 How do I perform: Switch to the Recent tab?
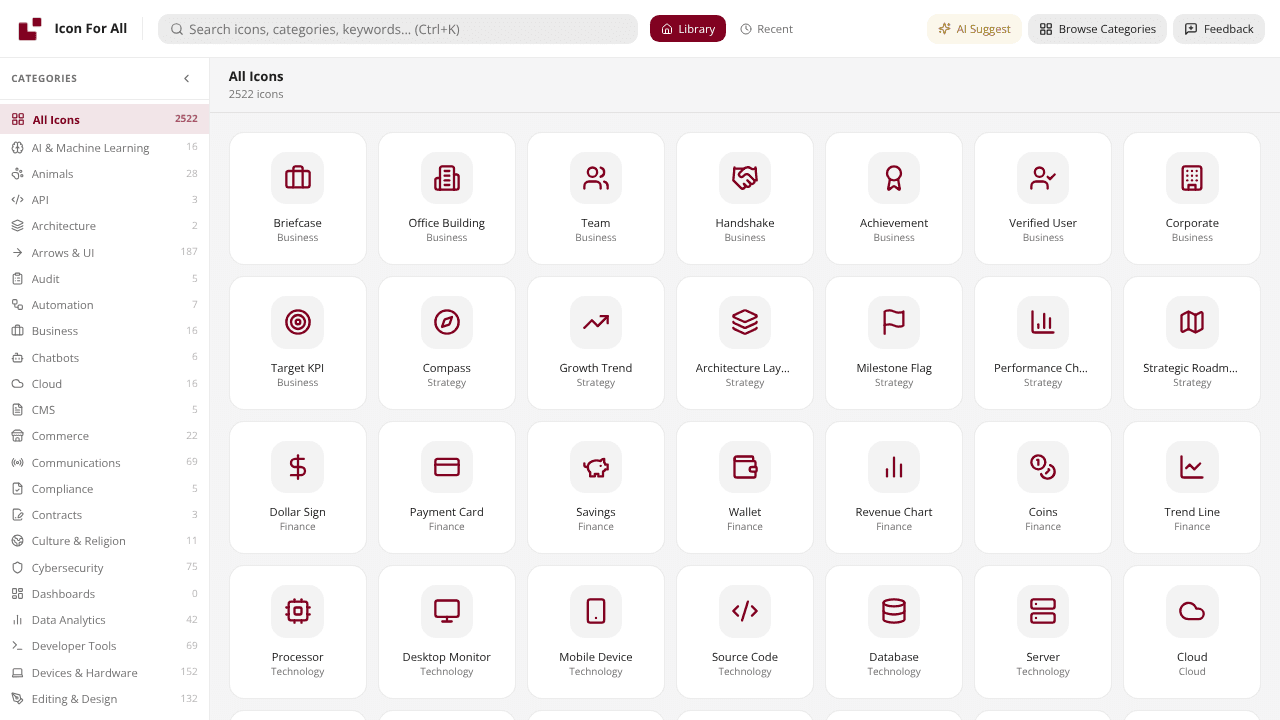766,29
